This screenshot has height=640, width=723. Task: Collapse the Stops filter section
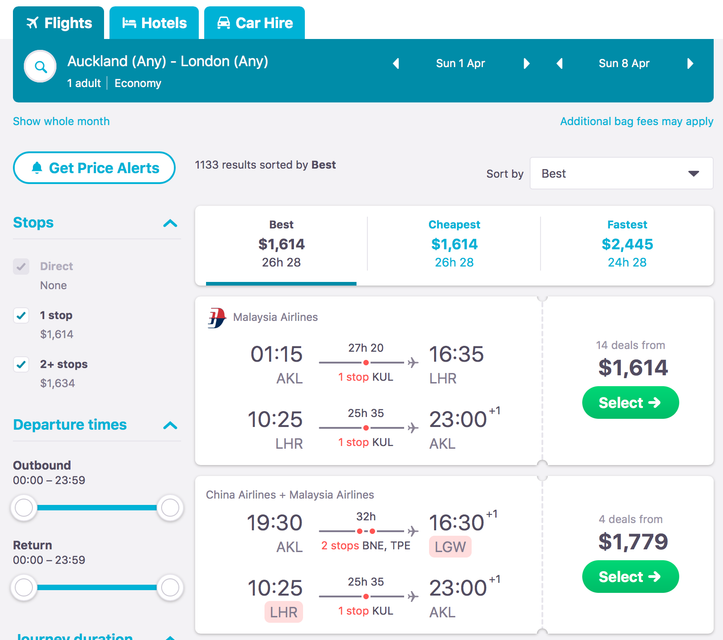click(170, 224)
